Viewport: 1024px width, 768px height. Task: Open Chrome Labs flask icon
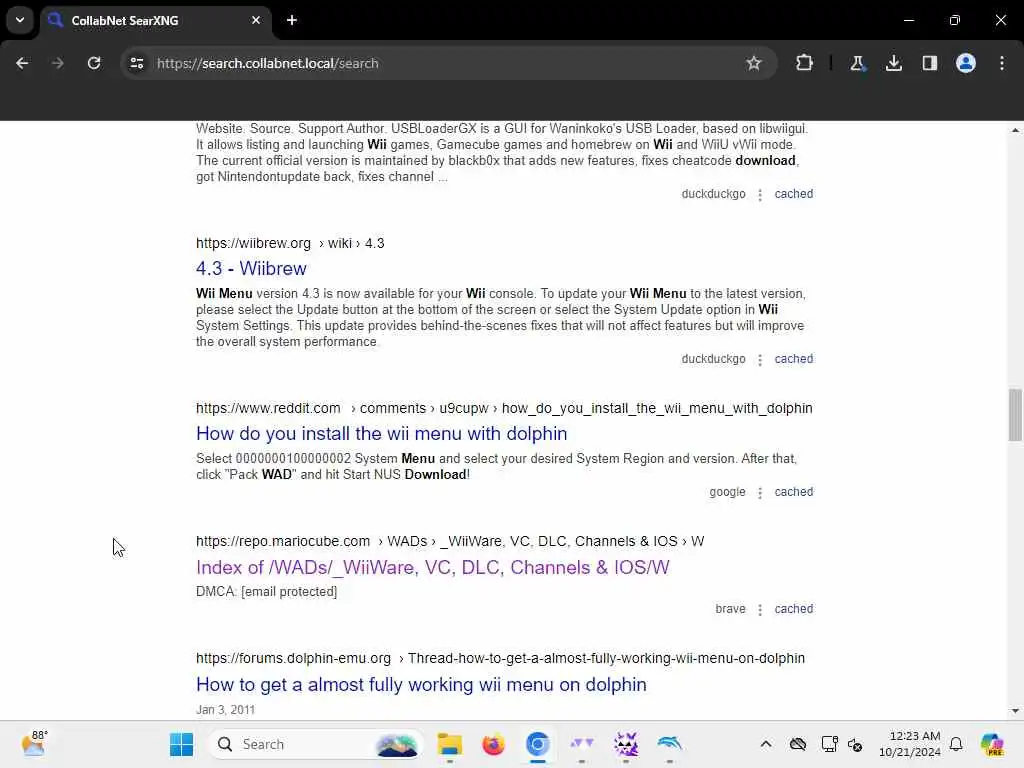coord(857,63)
